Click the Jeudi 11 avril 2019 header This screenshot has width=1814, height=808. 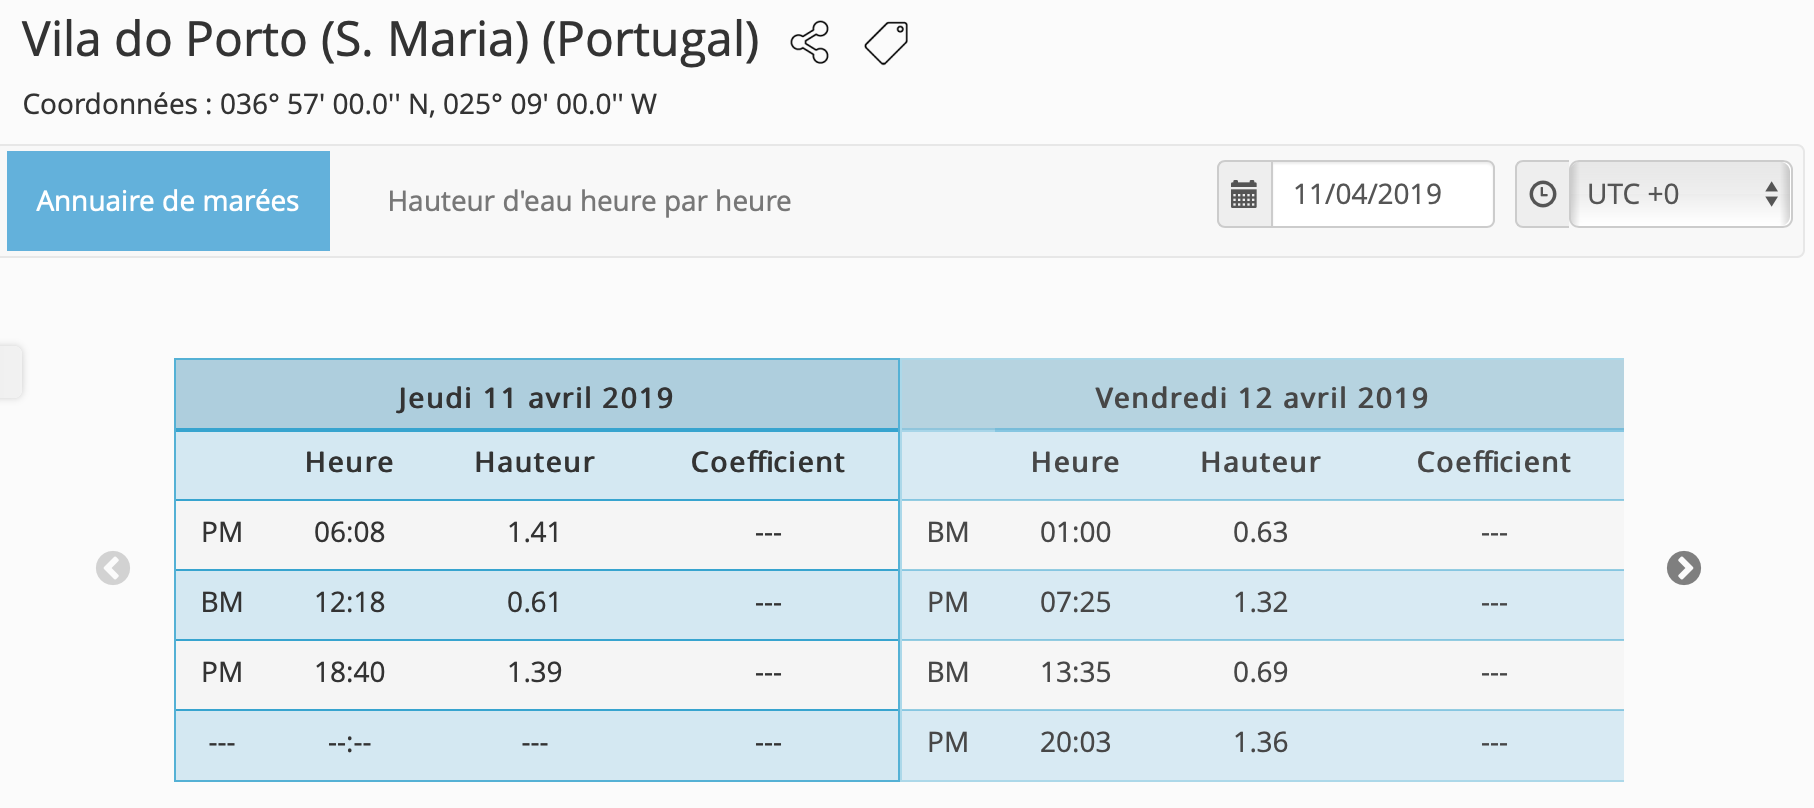coord(536,397)
